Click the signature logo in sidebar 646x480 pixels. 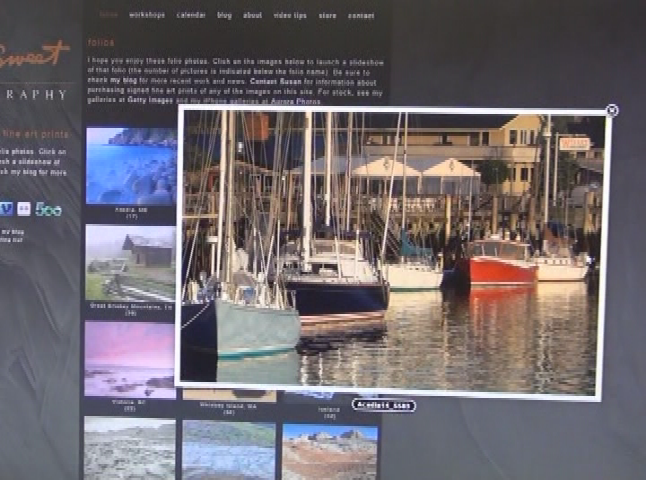coord(33,56)
